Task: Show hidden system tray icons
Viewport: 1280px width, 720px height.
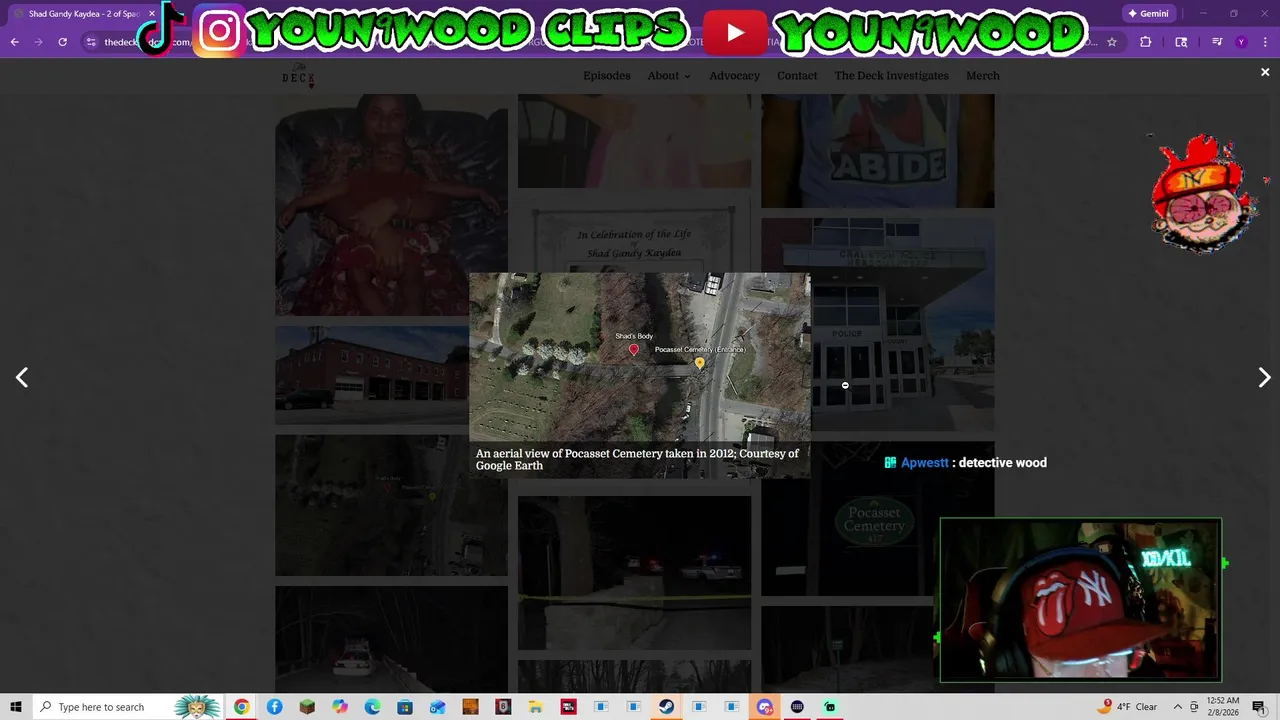Action: click(x=1177, y=707)
